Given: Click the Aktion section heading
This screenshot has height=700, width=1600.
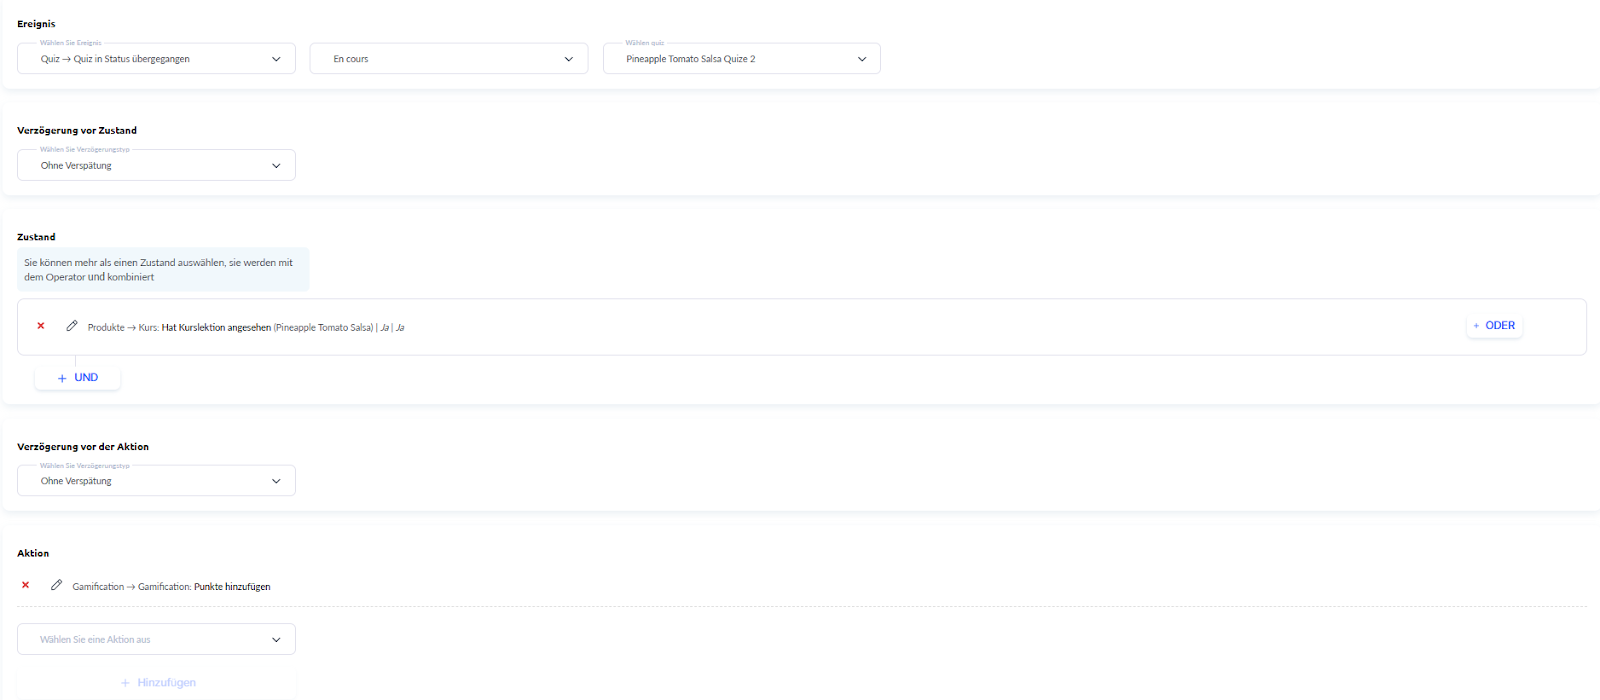Looking at the screenshot, I should (x=33, y=553).
